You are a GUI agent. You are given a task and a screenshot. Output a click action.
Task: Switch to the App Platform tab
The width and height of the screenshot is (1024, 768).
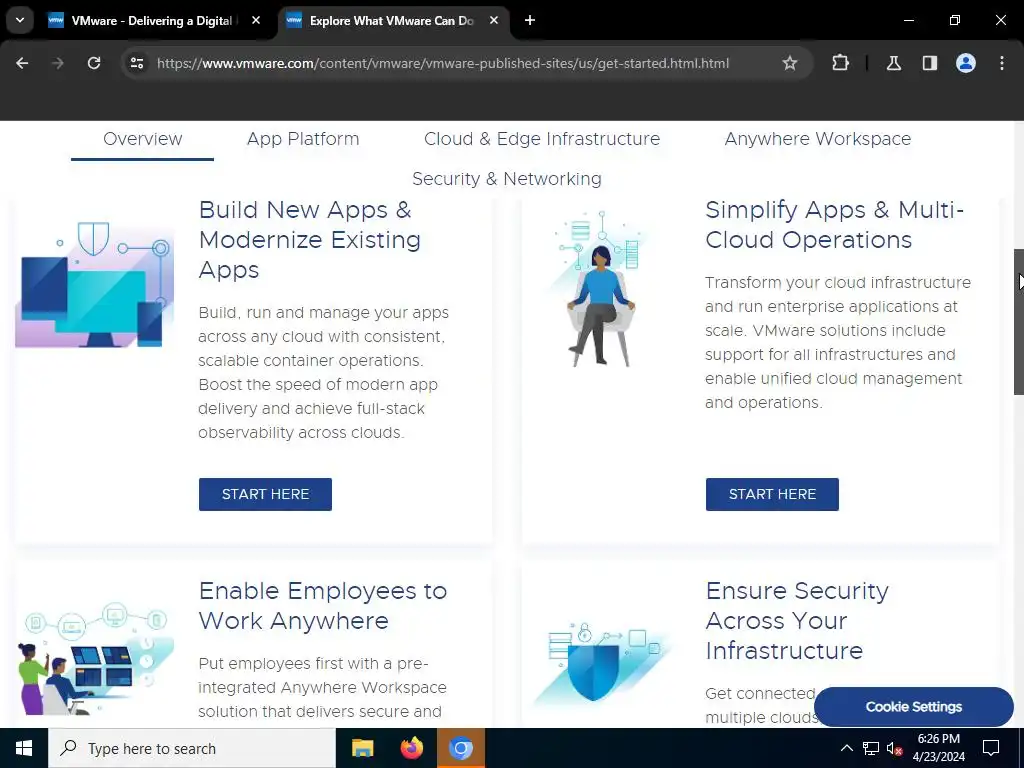303,139
